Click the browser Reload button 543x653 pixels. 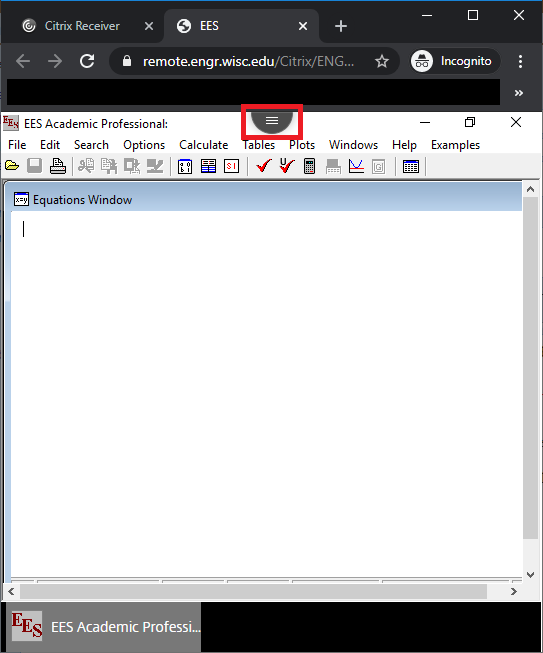87,62
